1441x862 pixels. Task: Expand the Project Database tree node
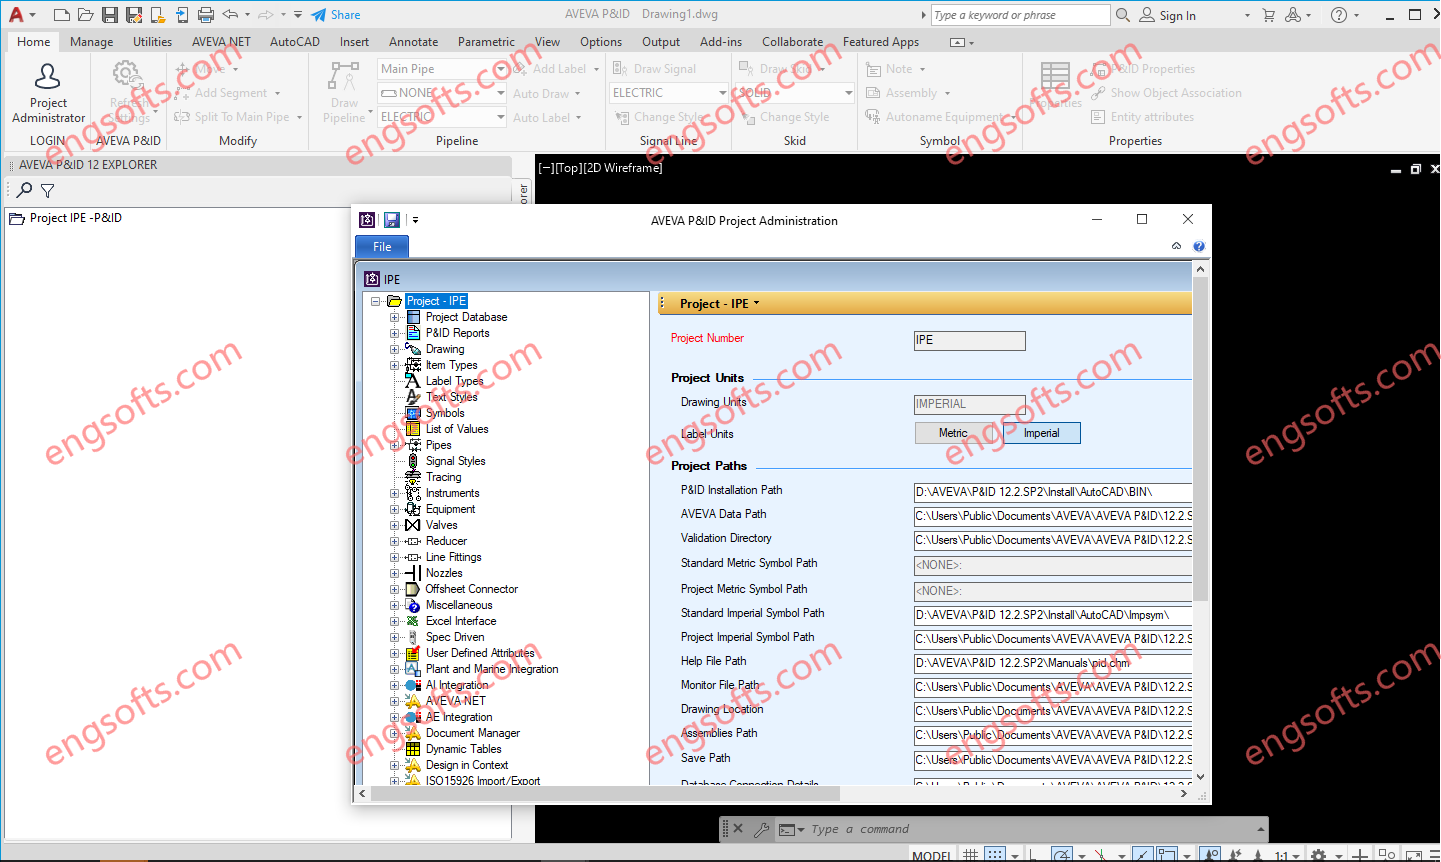[394, 316]
